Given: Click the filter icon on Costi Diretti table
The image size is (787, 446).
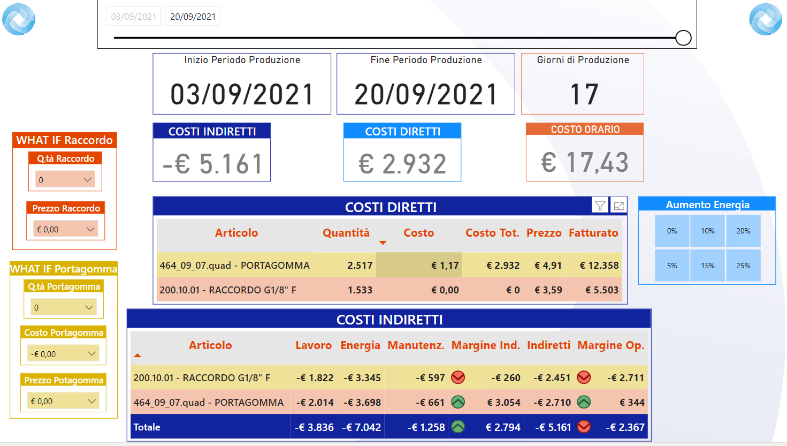Looking at the screenshot, I should coord(600,205).
